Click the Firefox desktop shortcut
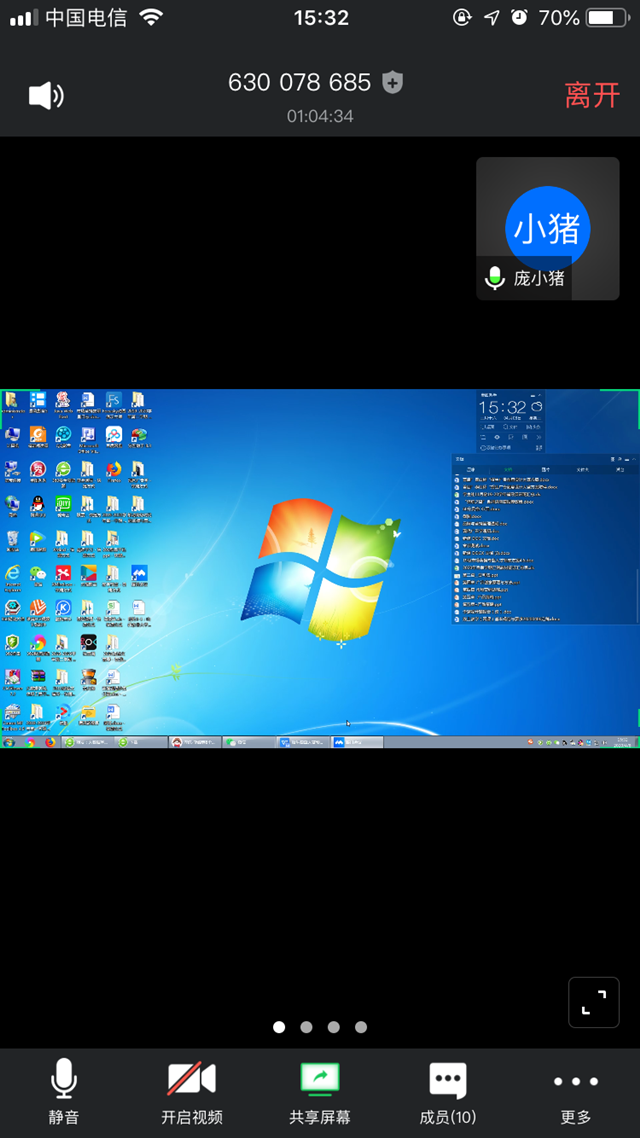The width and height of the screenshot is (640, 1138). (x=114, y=470)
